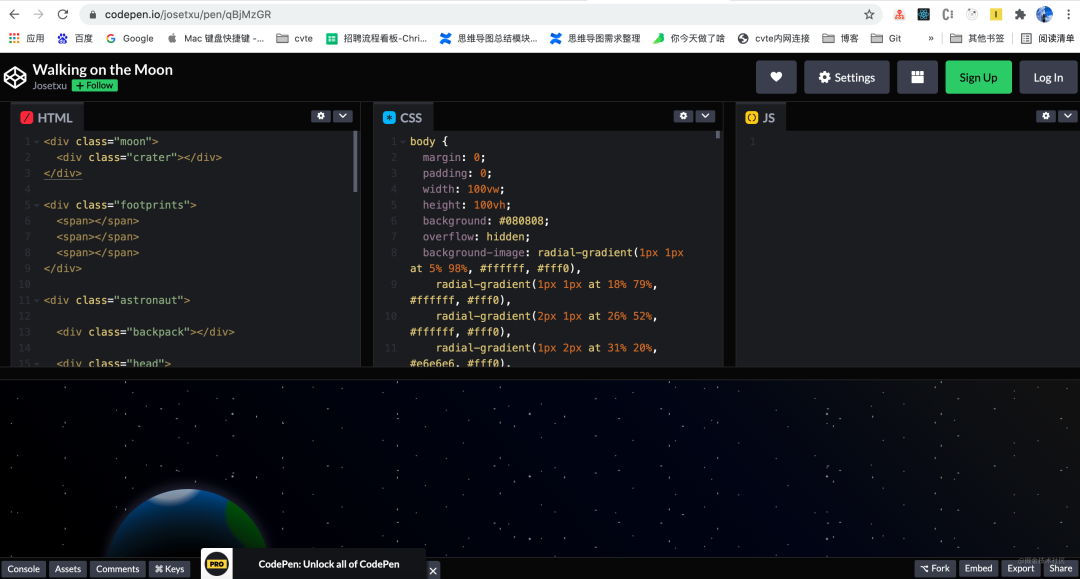
Task: Show more bookmarks with double chevron
Action: pos(931,39)
